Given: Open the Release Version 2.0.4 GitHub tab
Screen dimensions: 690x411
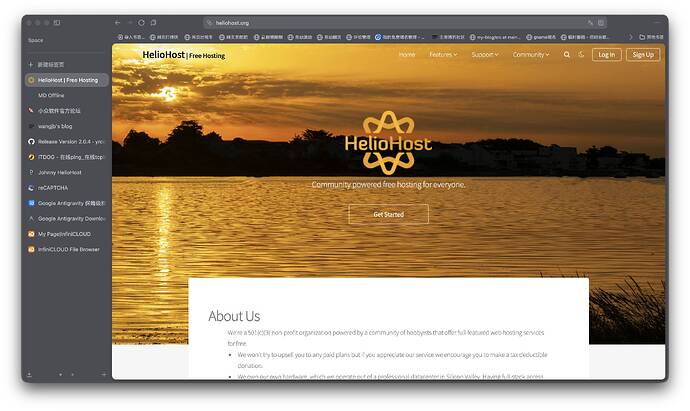Looking at the screenshot, I should click(67, 142).
